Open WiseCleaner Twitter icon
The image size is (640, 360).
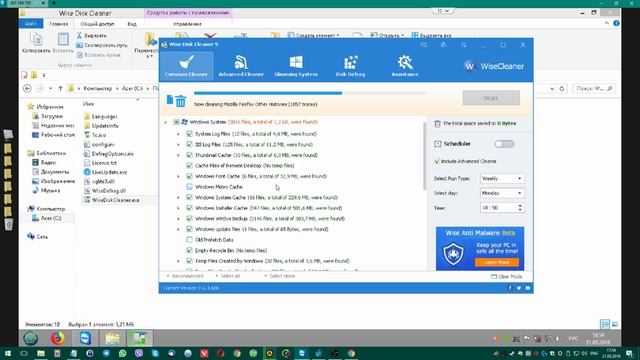519,288
